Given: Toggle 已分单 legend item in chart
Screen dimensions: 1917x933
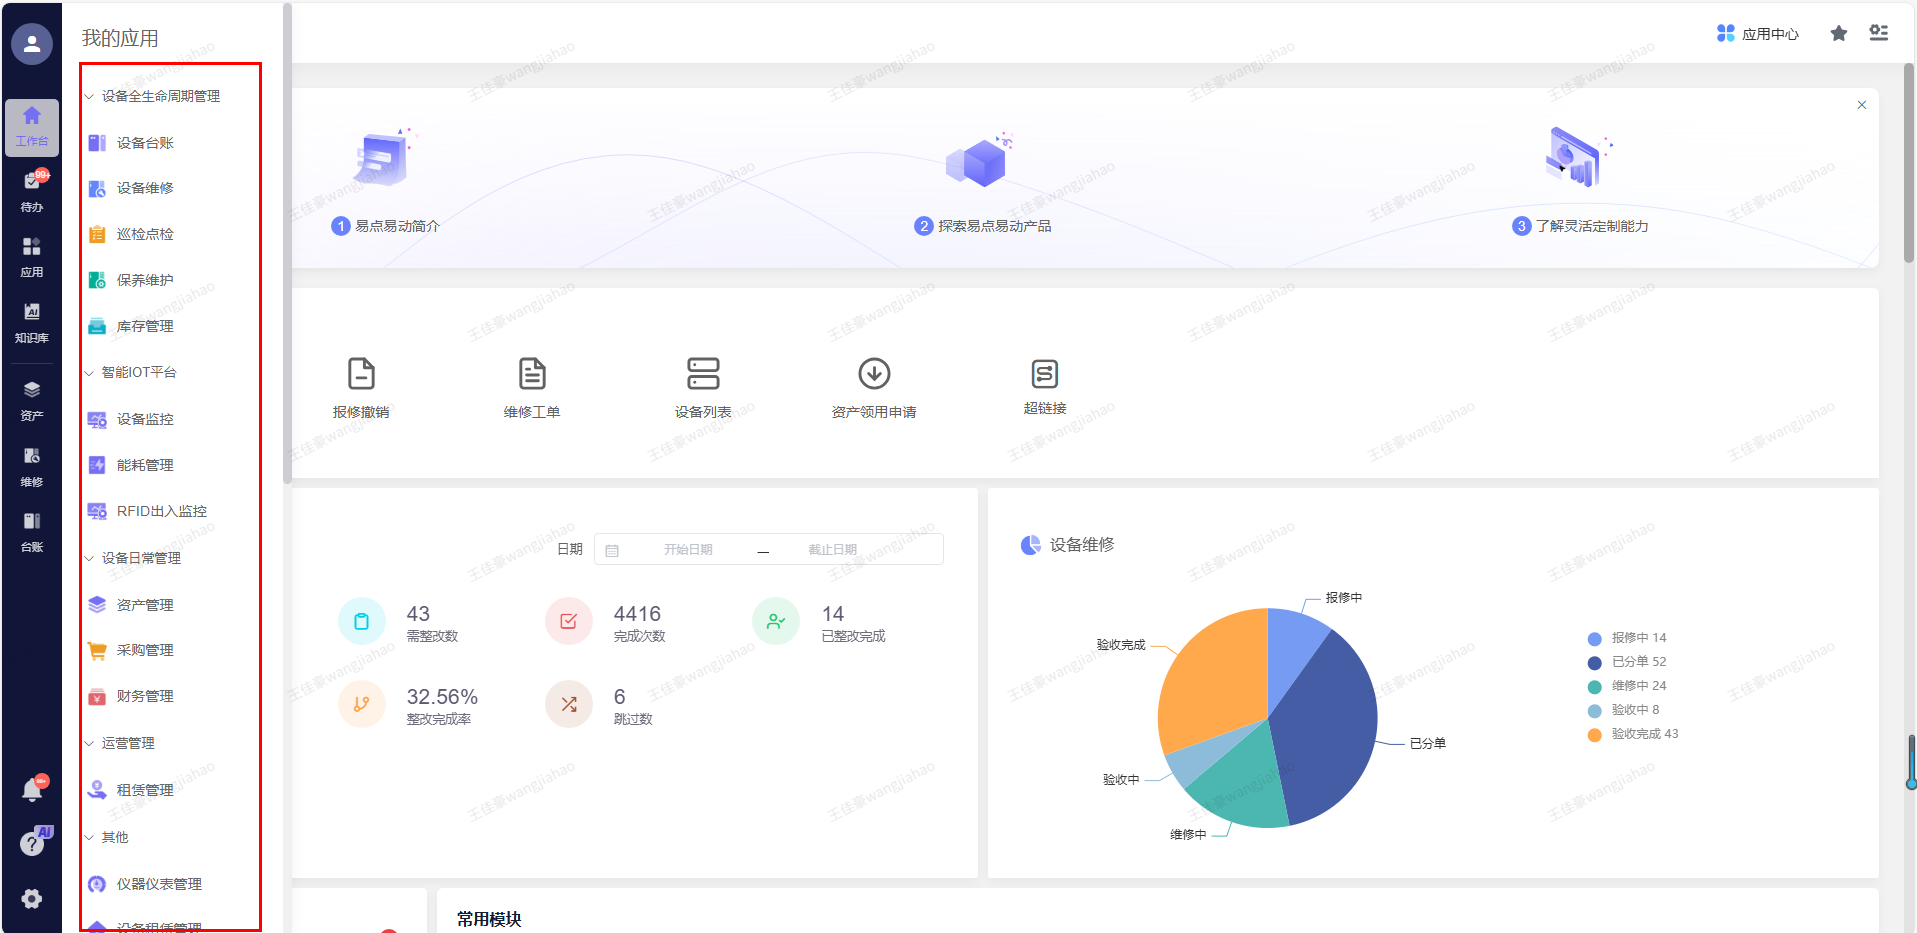Looking at the screenshot, I should (1637, 662).
